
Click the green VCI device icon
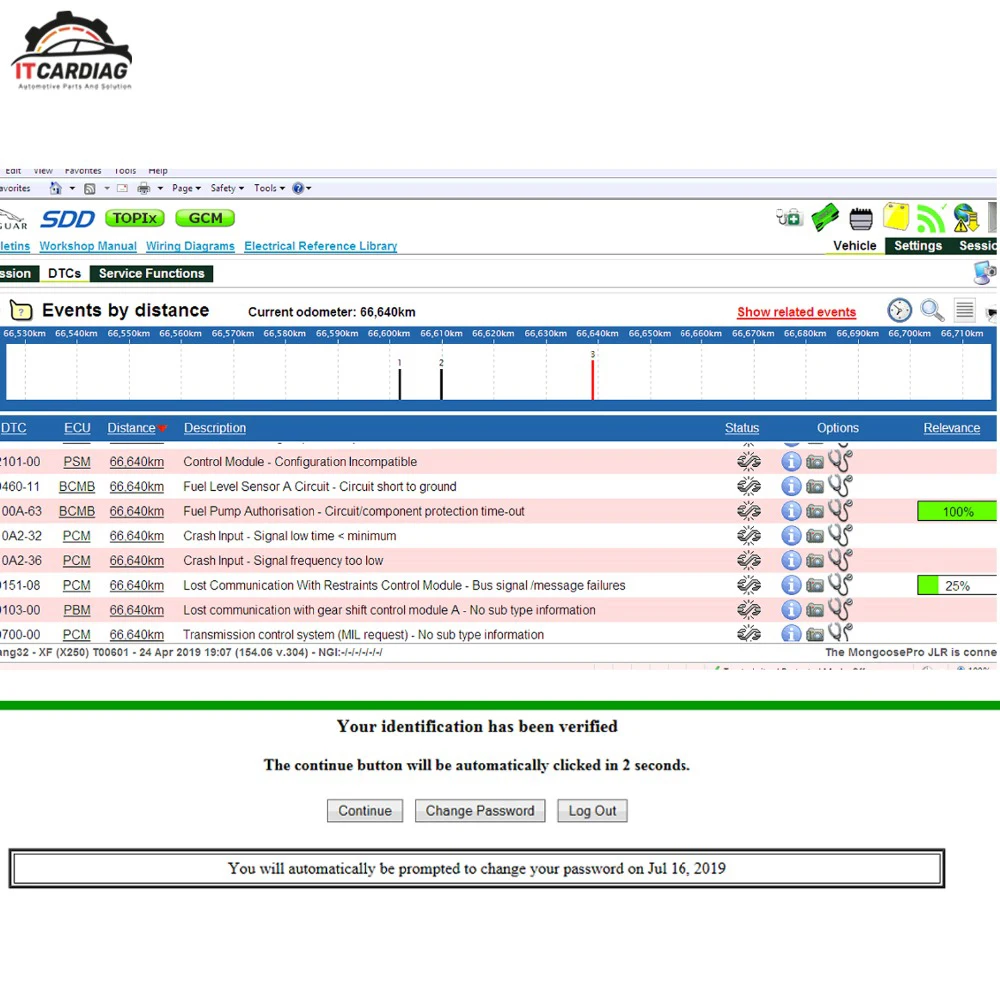pyautogui.click(x=825, y=217)
